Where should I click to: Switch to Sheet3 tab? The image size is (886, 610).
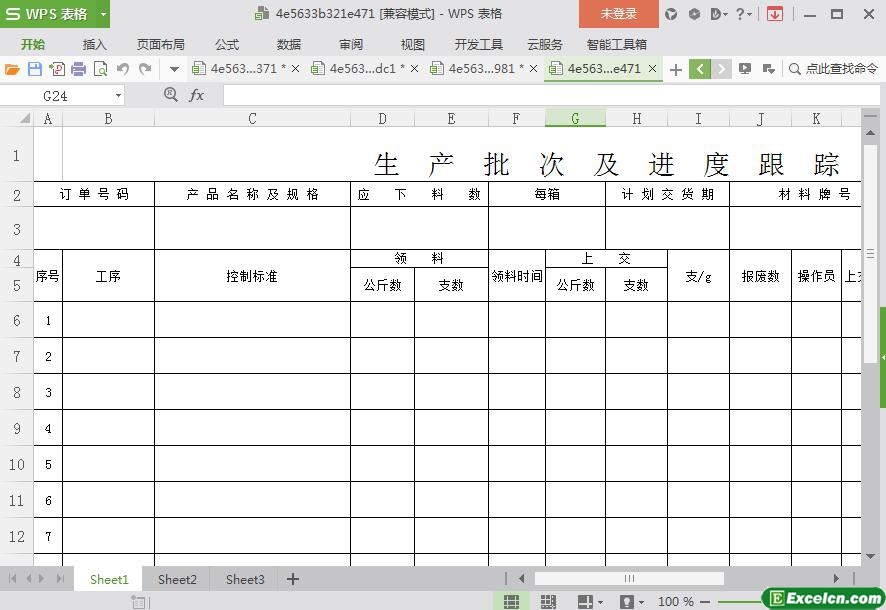pyautogui.click(x=245, y=580)
